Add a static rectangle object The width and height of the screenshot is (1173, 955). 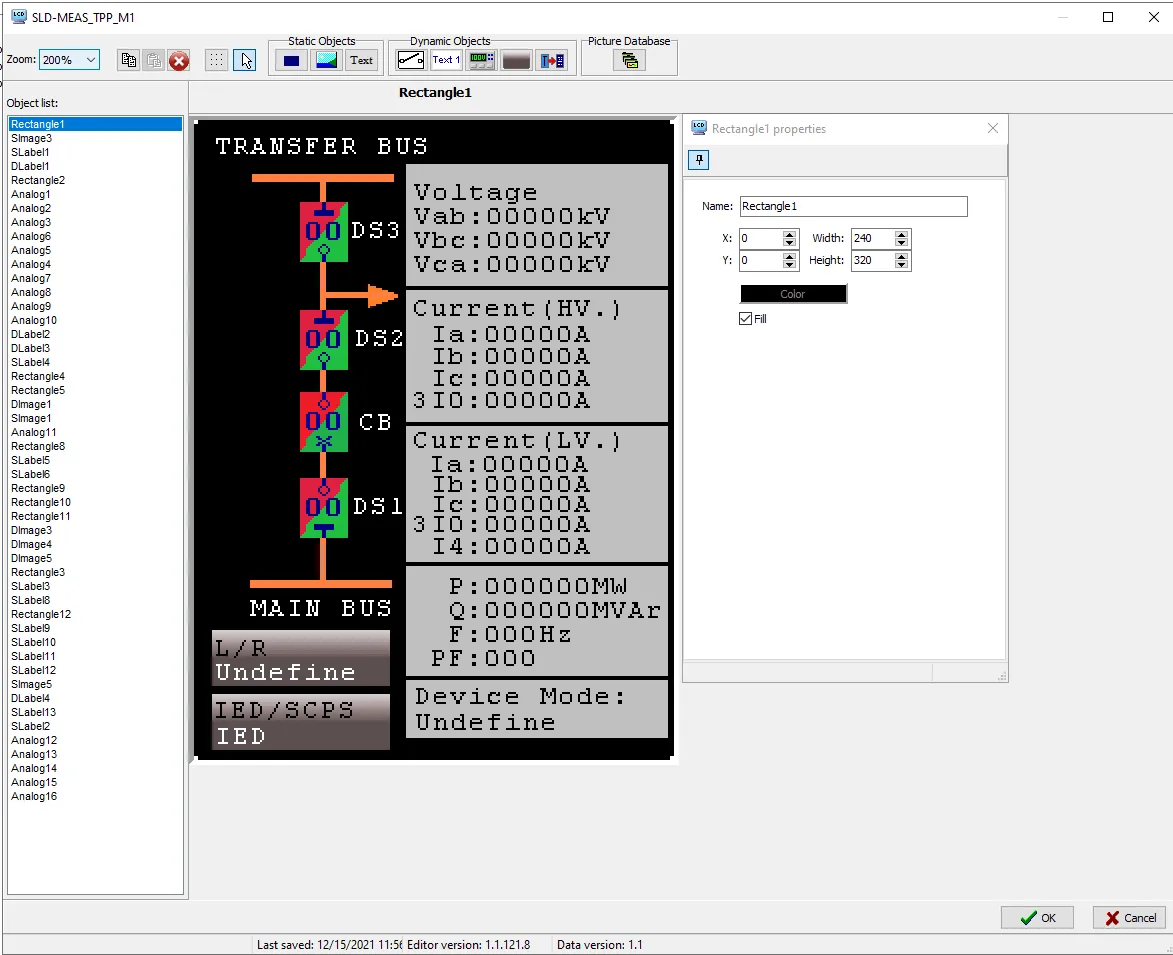pyautogui.click(x=292, y=61)
